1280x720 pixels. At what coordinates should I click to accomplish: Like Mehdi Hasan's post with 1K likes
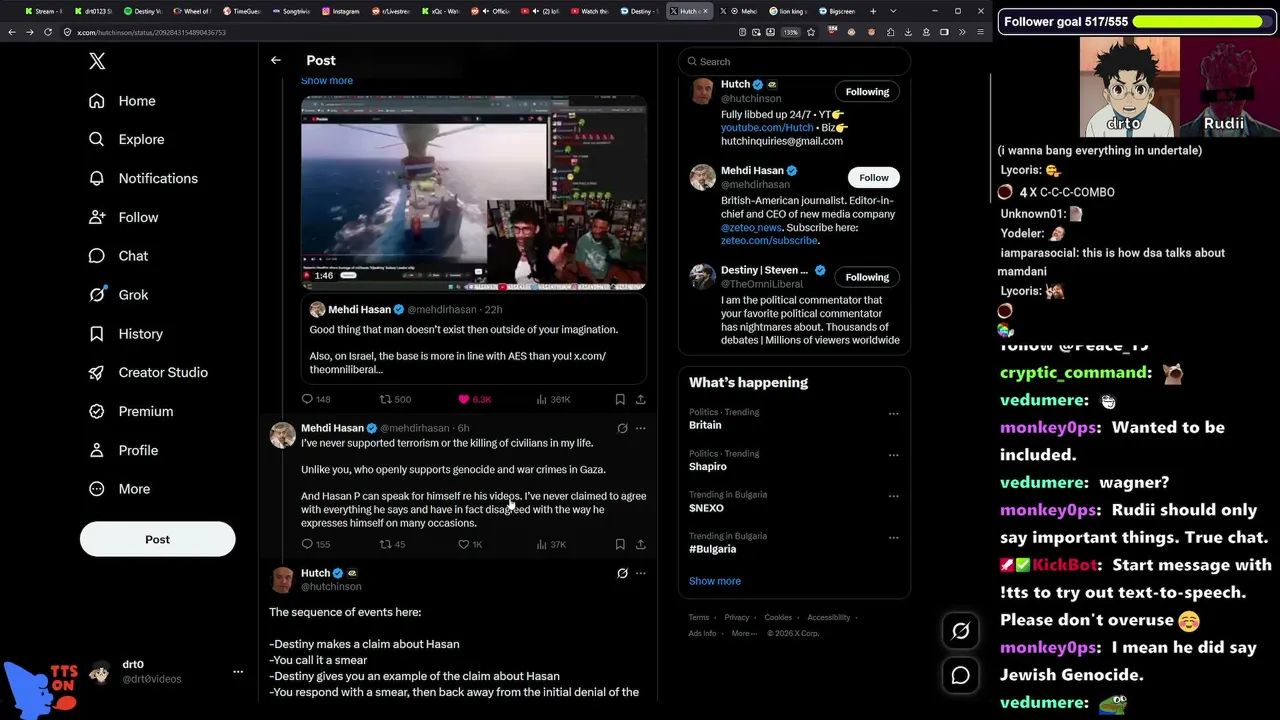tap(464, 544)
